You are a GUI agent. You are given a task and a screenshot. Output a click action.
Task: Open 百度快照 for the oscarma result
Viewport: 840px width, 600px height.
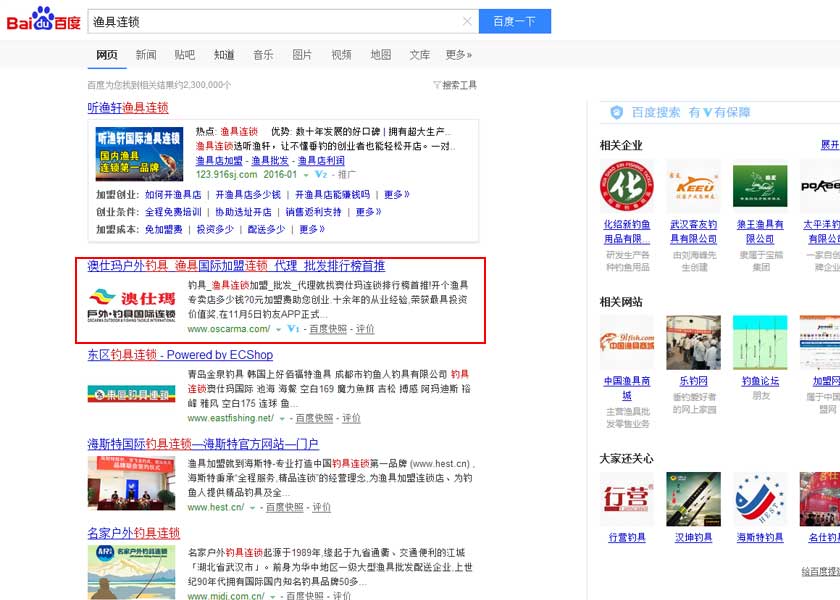pyautogui.click(x=328, y=329)
